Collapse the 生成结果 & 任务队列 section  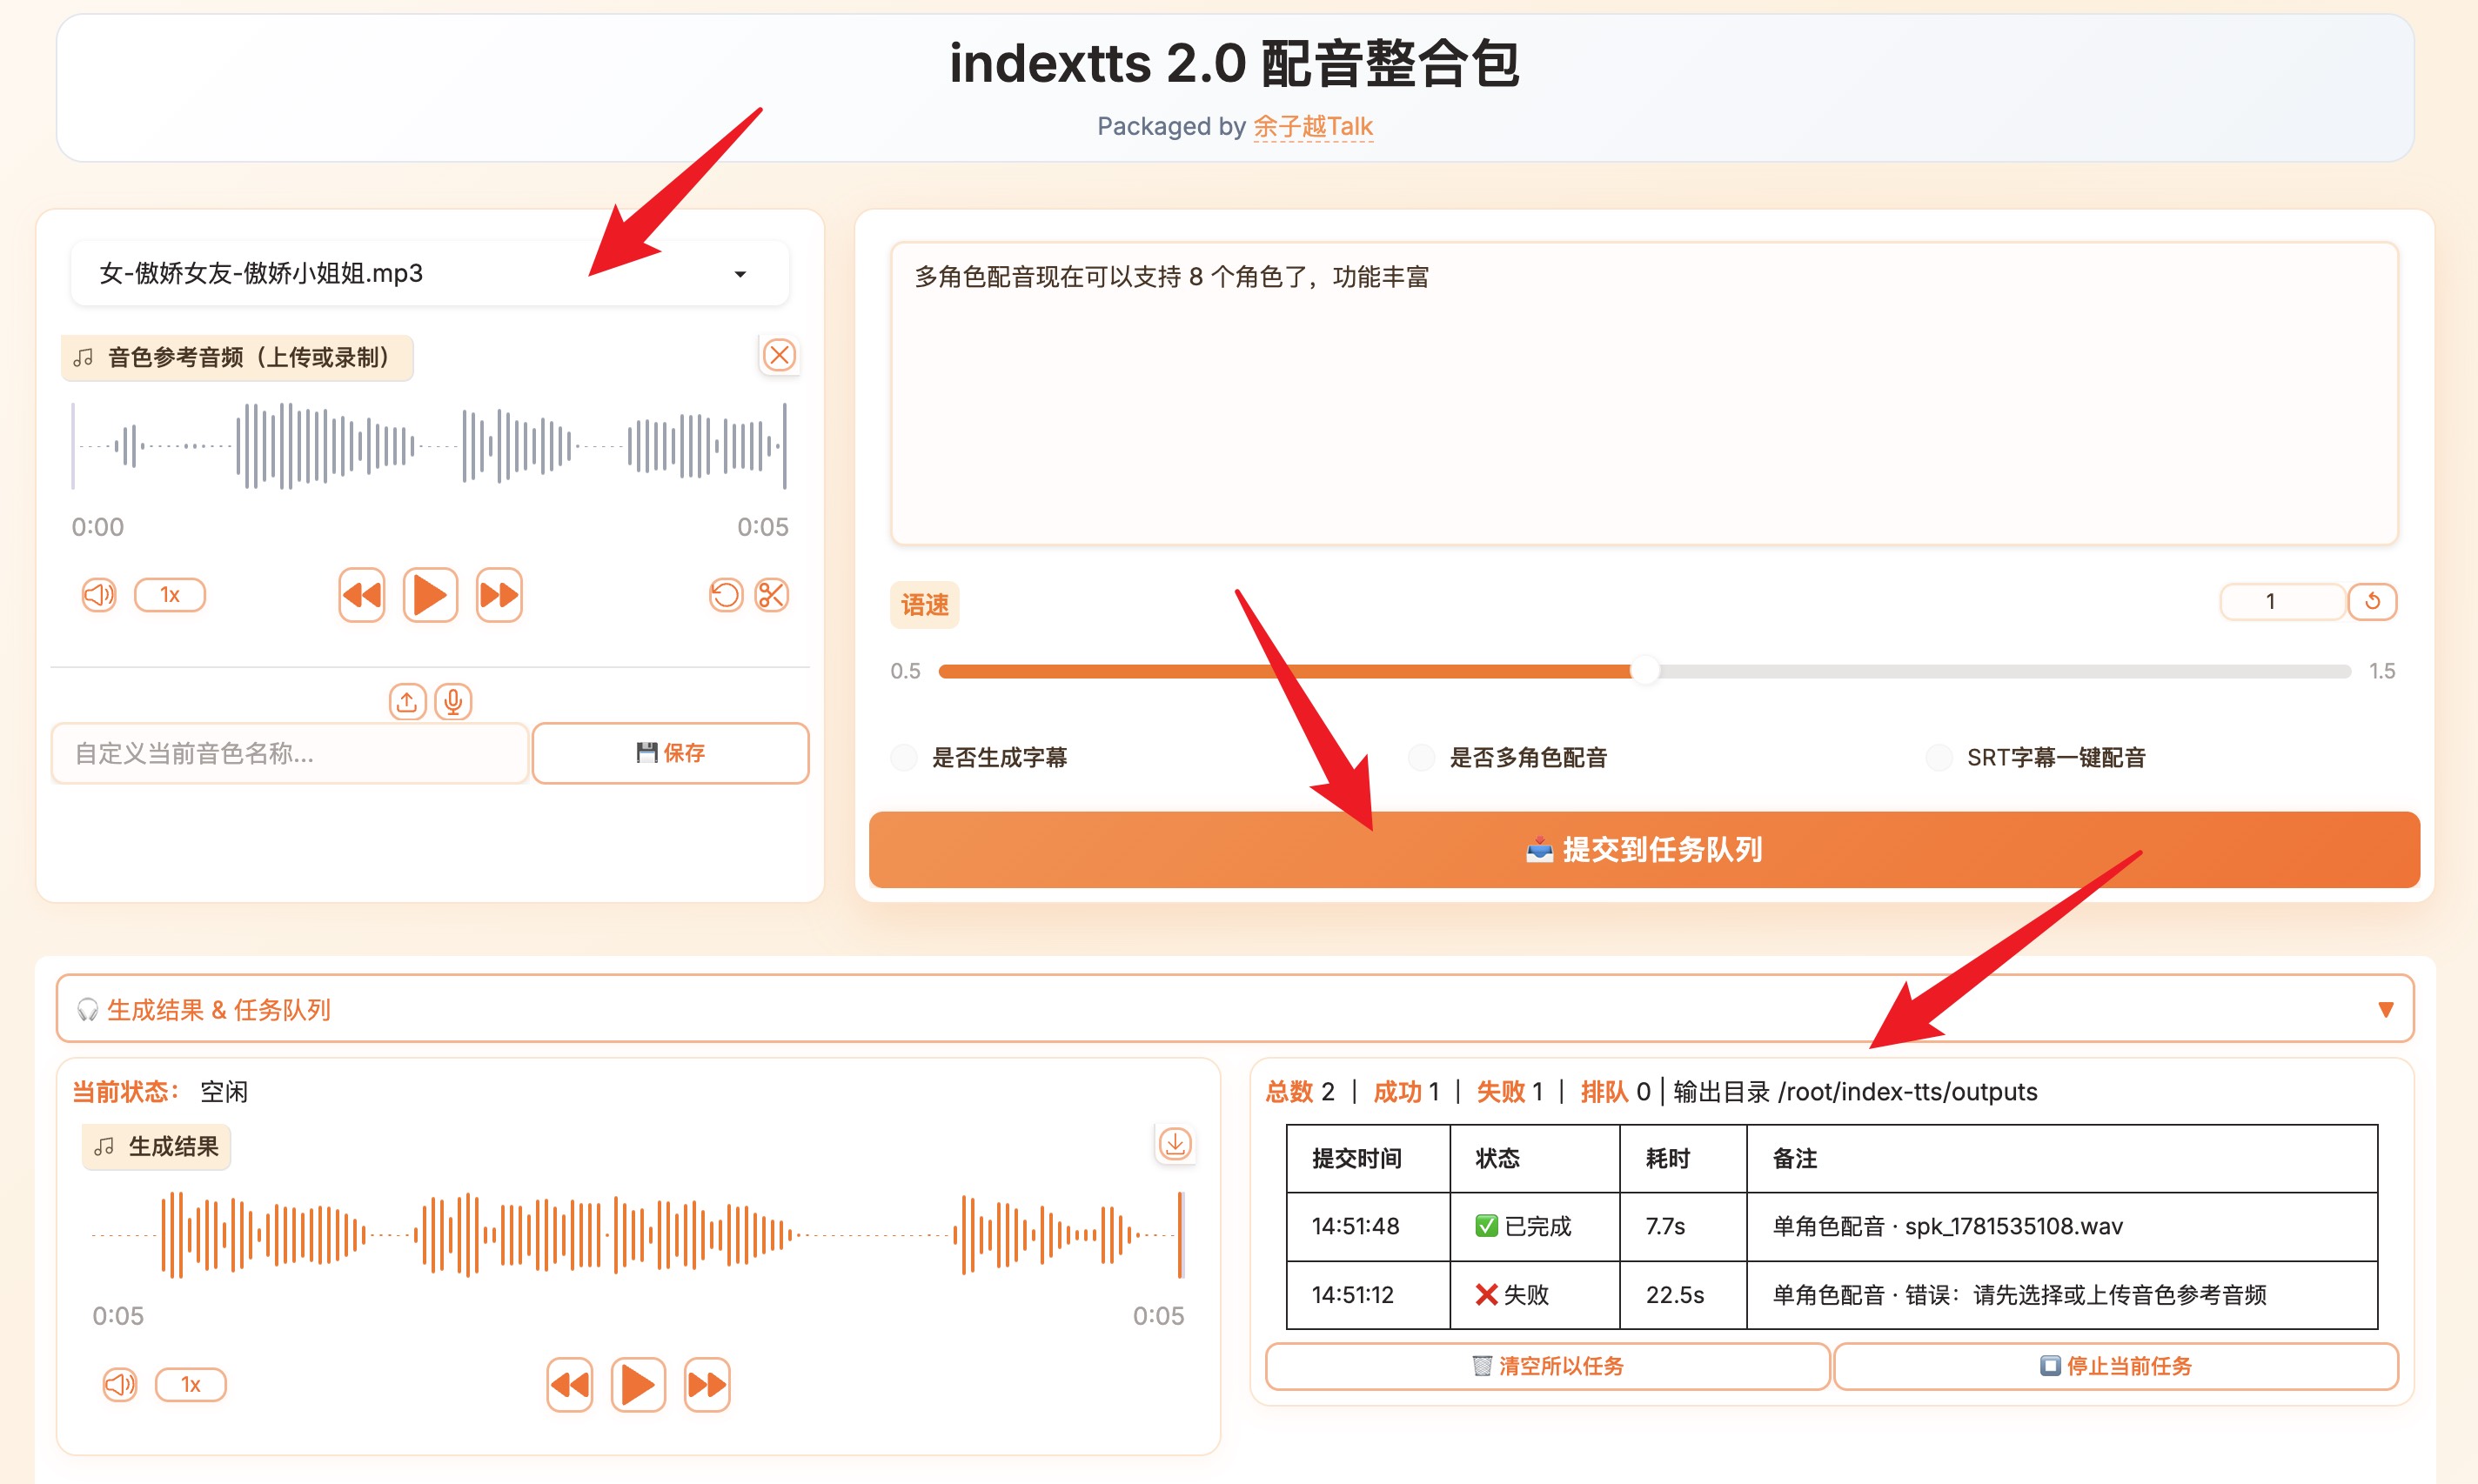tap(1235, 1009)
